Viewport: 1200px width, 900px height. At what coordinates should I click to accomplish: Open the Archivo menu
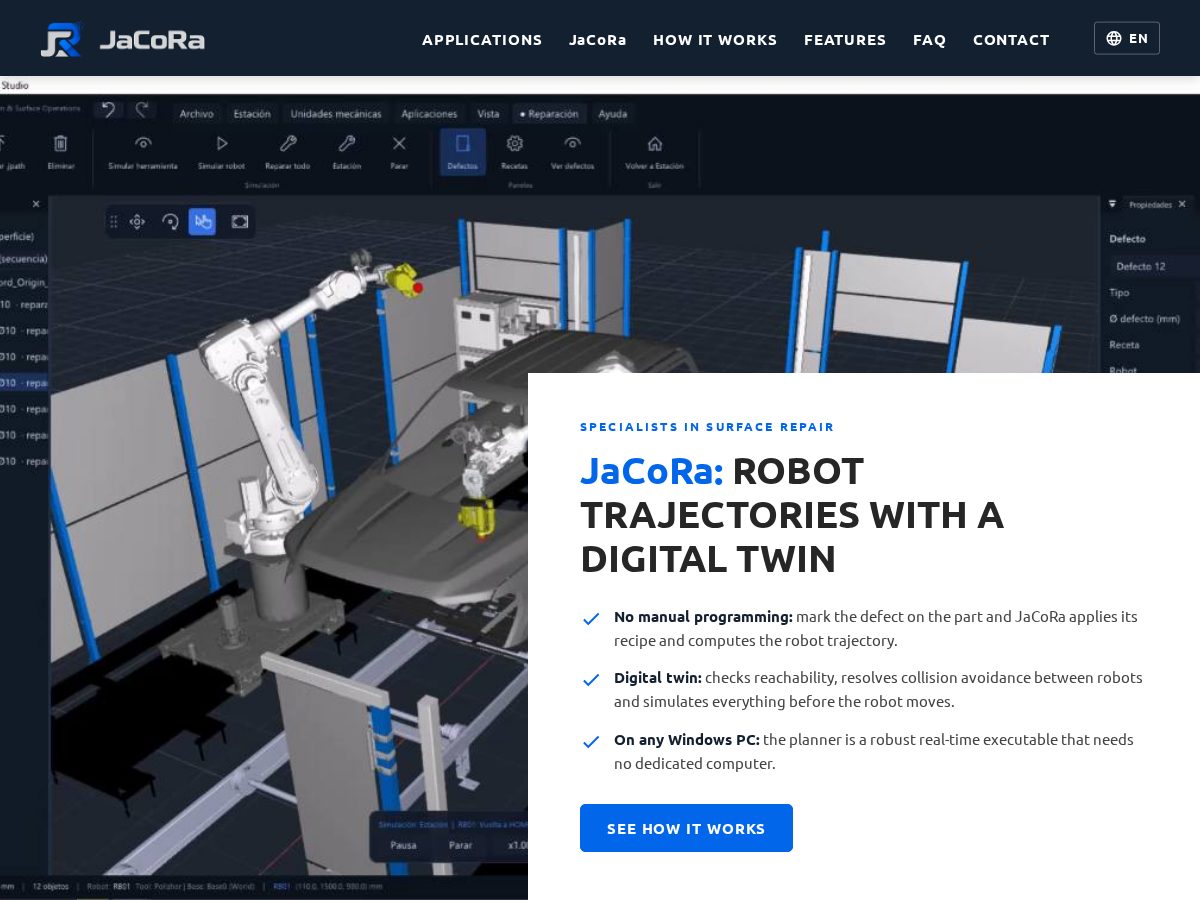pyautogui.click(x=196, y=114)
